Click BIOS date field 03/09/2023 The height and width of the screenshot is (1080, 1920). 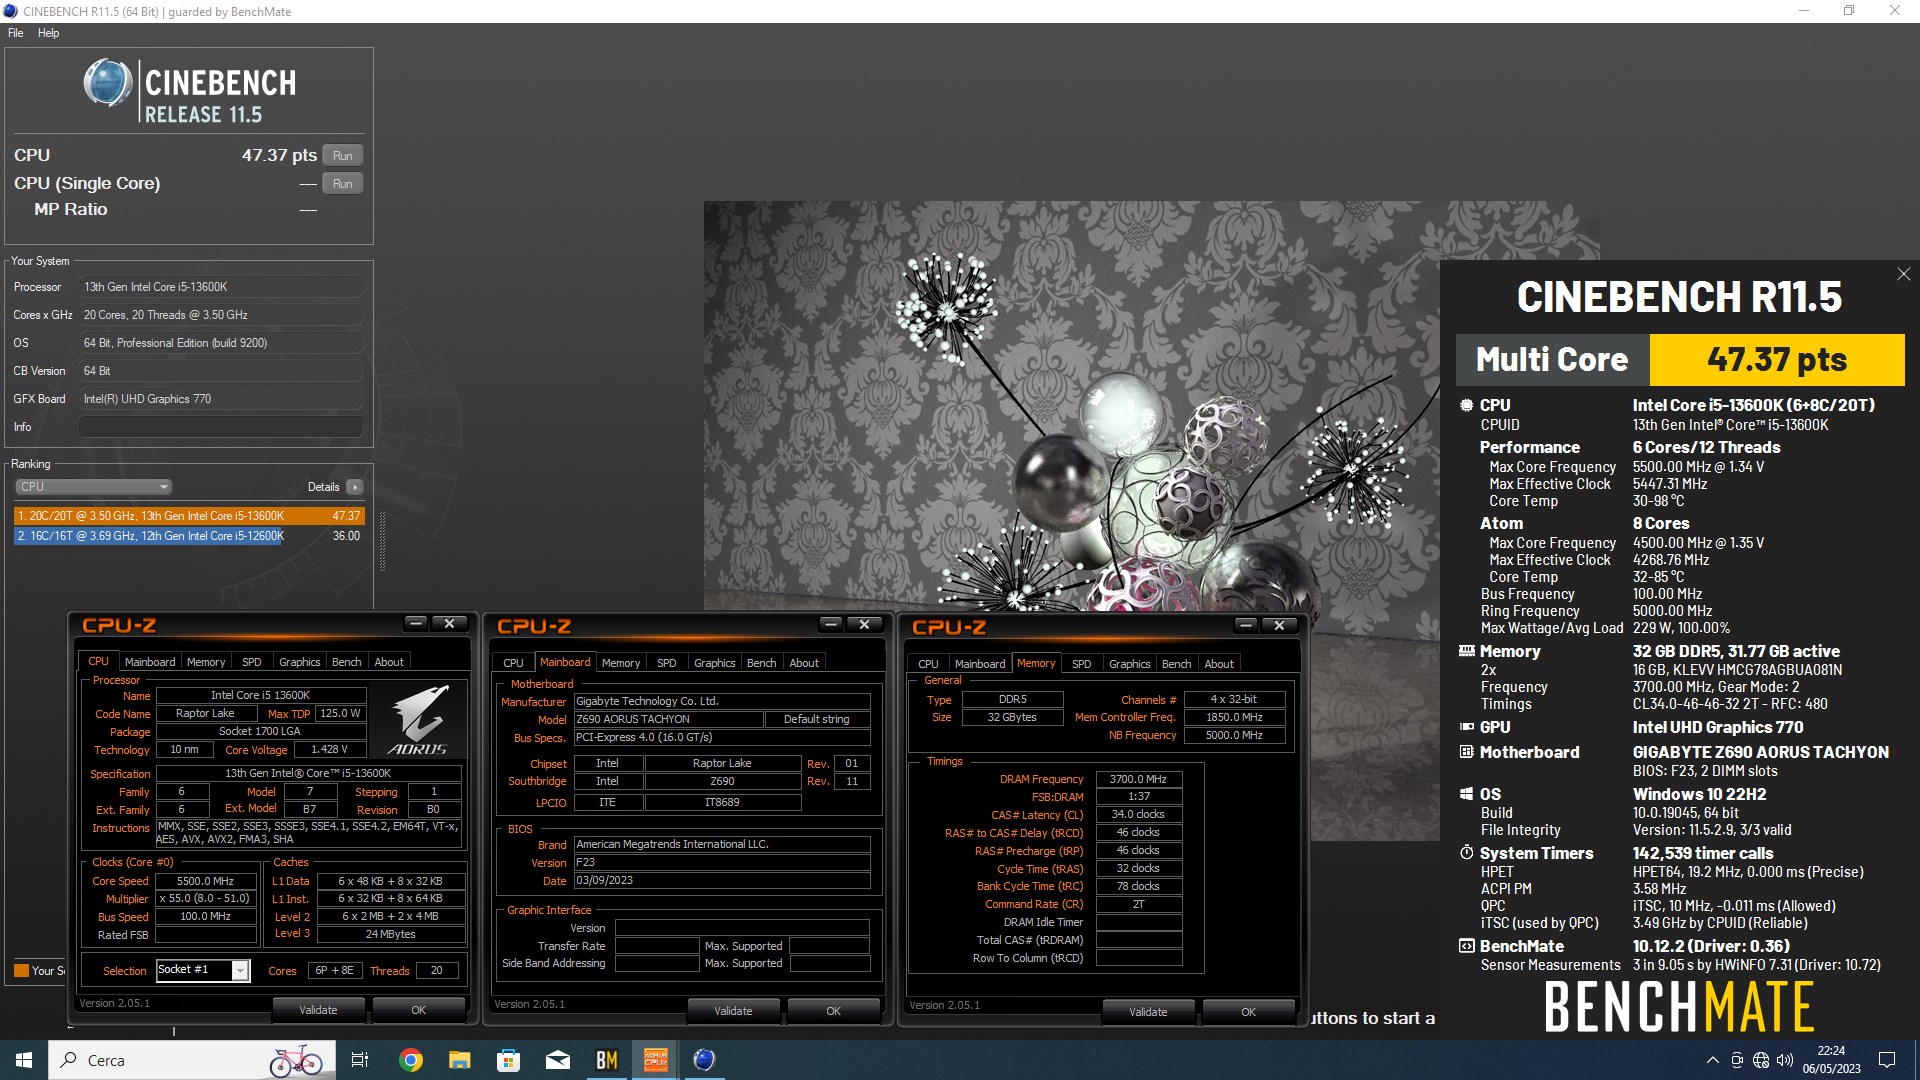[721, 881]
